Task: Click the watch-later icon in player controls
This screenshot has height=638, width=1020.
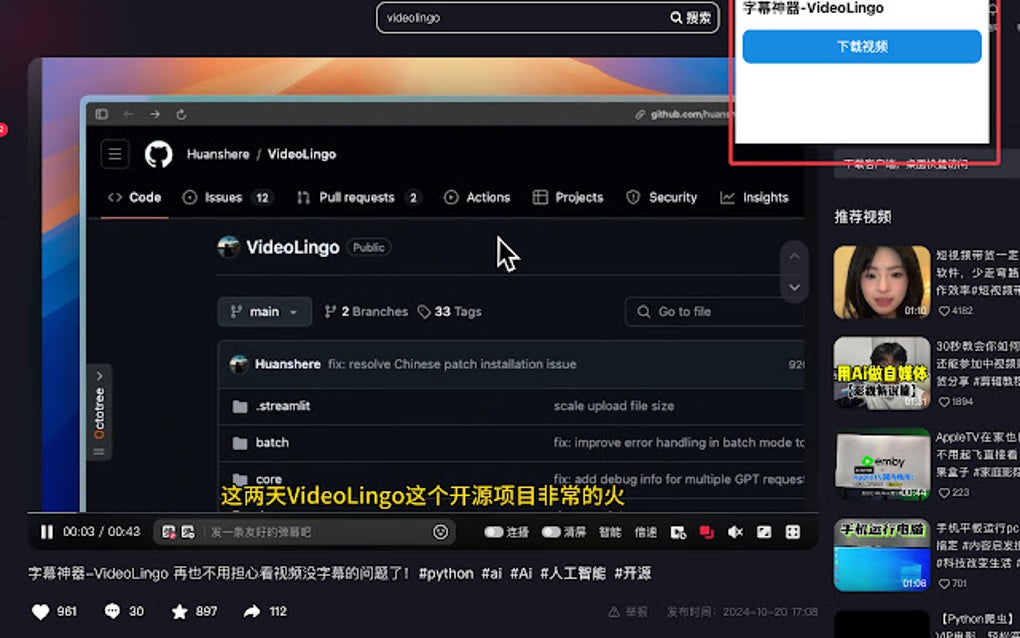Action: pyautogui.click(x=678, y=532)
